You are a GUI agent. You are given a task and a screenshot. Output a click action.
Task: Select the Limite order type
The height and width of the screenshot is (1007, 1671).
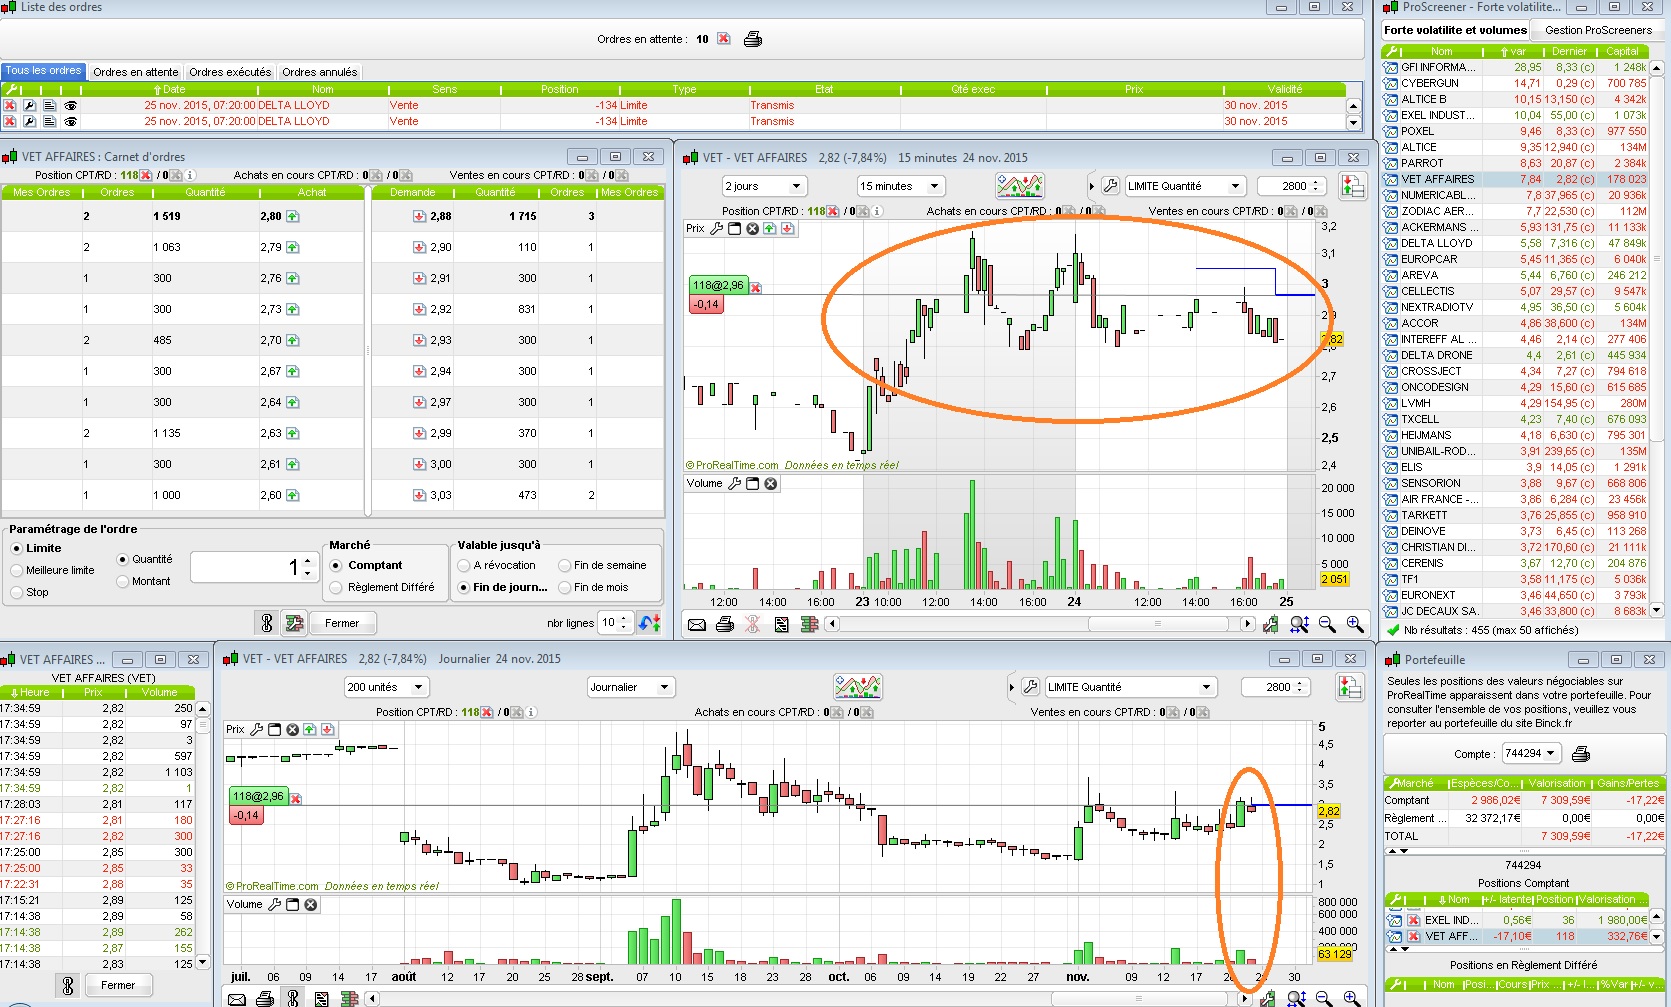(x=16, y=548)
